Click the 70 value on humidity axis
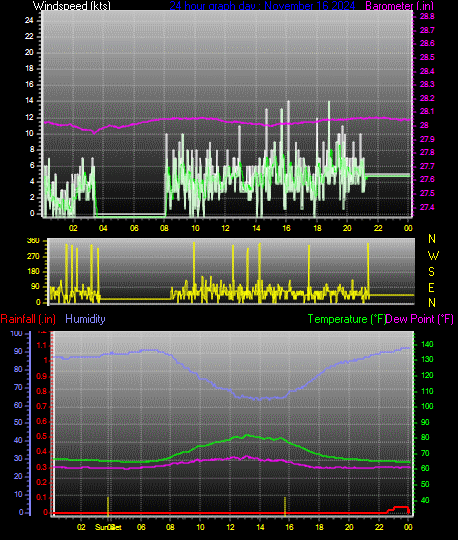458x540 pixels. pyautogui.click(x=18, y=387)
